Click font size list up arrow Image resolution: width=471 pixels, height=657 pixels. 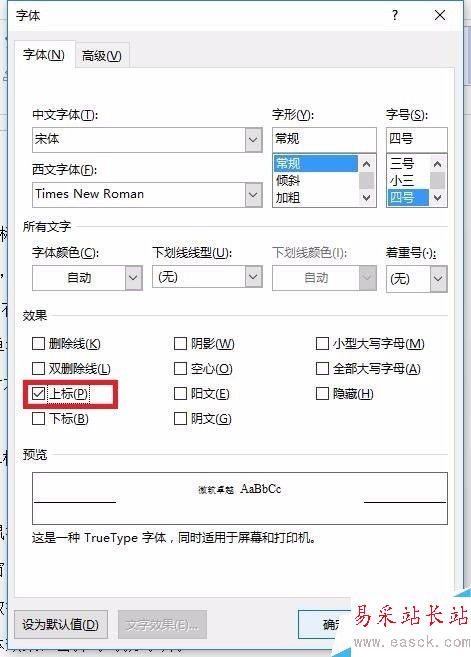437,164
